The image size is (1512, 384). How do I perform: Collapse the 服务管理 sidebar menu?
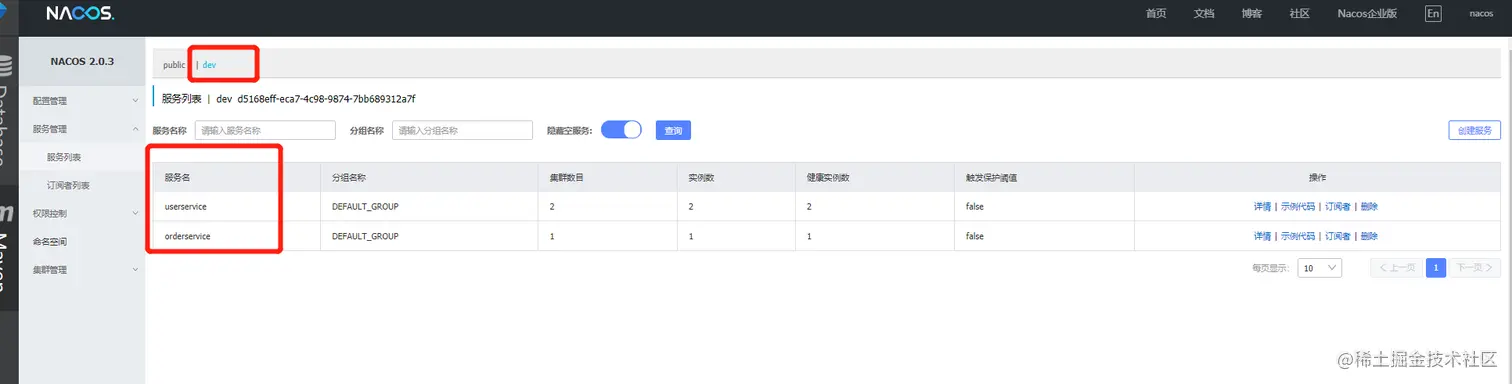82,129
